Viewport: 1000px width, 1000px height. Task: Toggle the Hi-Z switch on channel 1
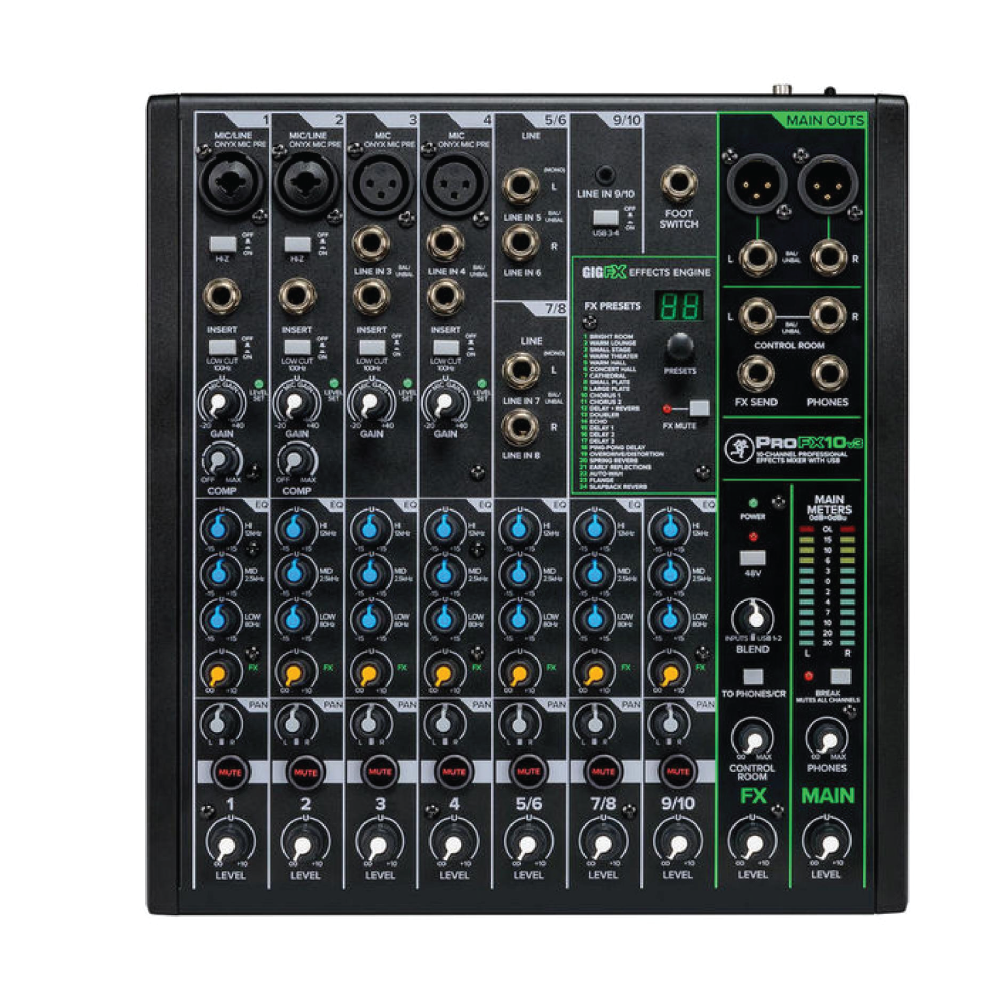tap(223, 244)
